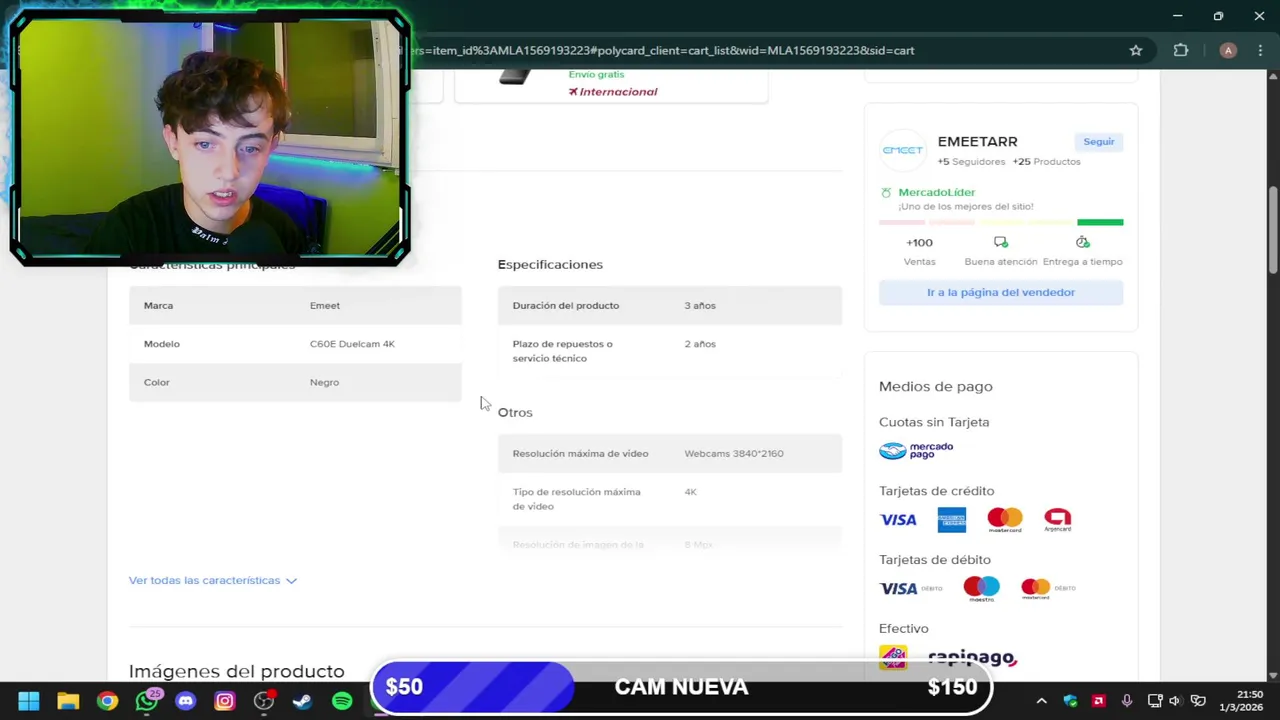This screenshot has height=720, width=1280.
Task: Click the Tipo de resolución 4K value
Action: (x=690, y=492)
